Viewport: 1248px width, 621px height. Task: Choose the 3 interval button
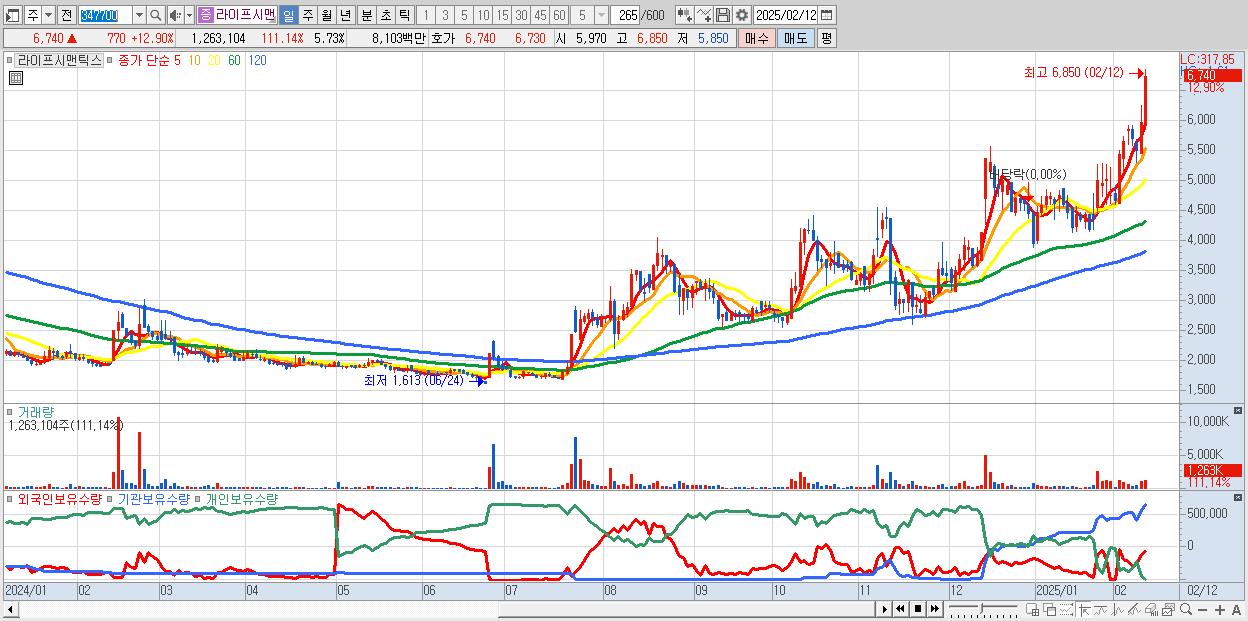[x=445, y=16]
